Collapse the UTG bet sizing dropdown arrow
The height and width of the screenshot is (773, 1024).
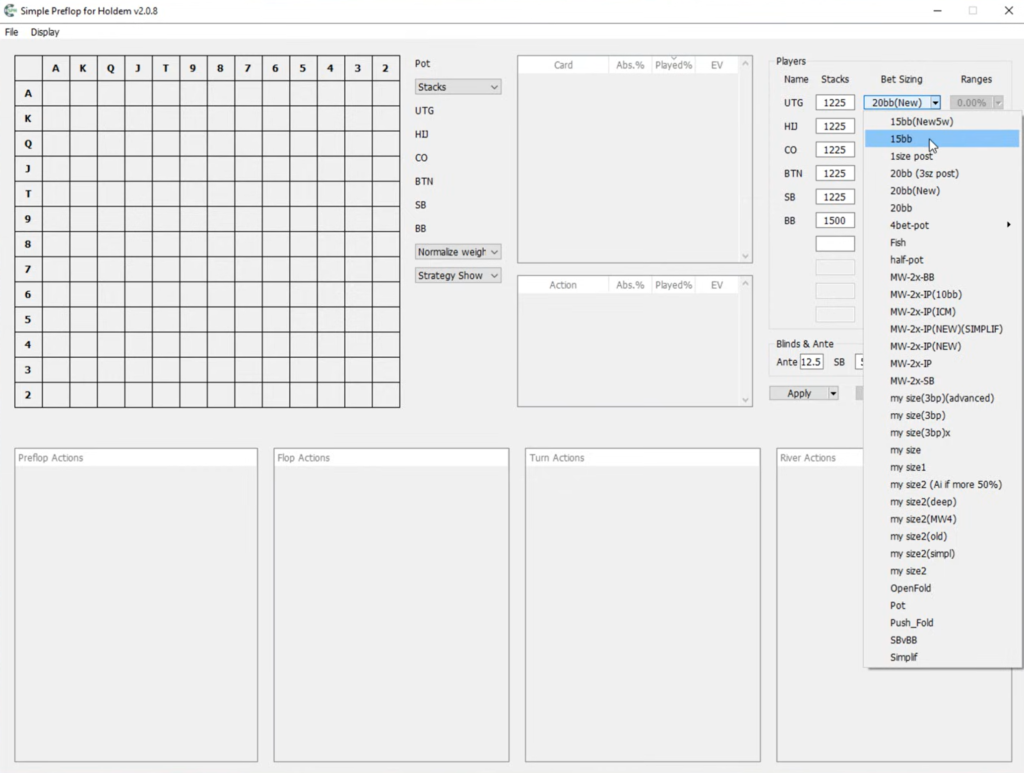coord(935,103)
